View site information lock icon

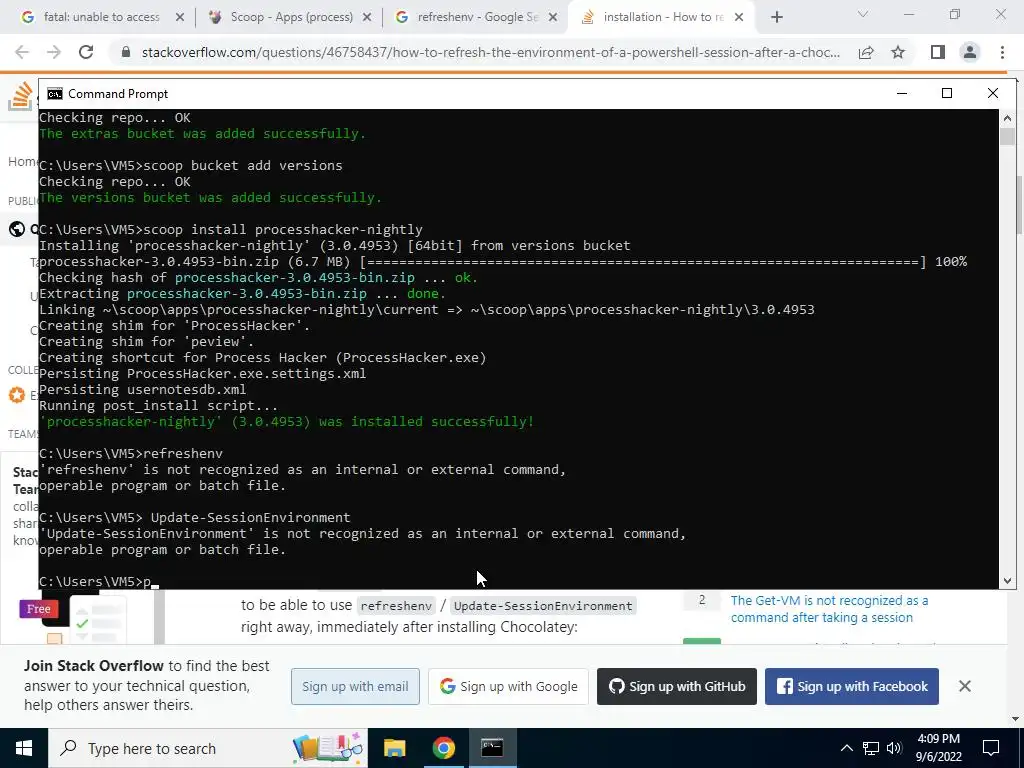pyautogui.click(x=126, y=52)
